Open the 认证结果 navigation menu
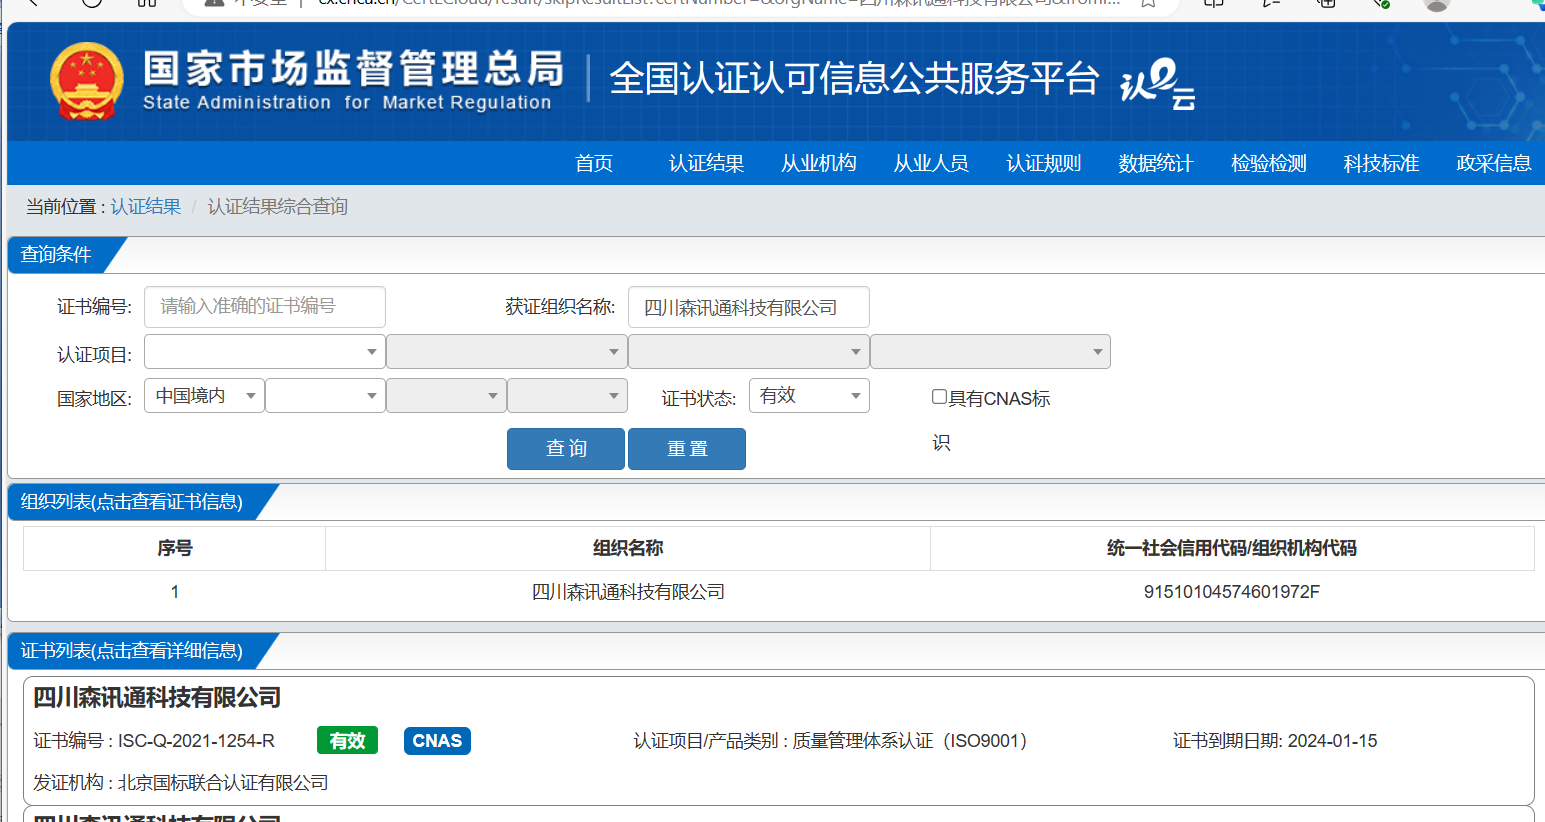The image size is (1545, 822). coord(706,163)
